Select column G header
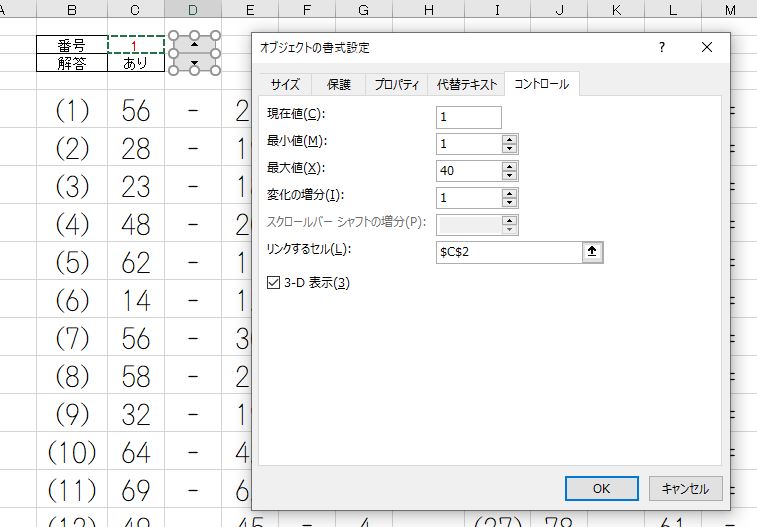 [x=364, y=10]
